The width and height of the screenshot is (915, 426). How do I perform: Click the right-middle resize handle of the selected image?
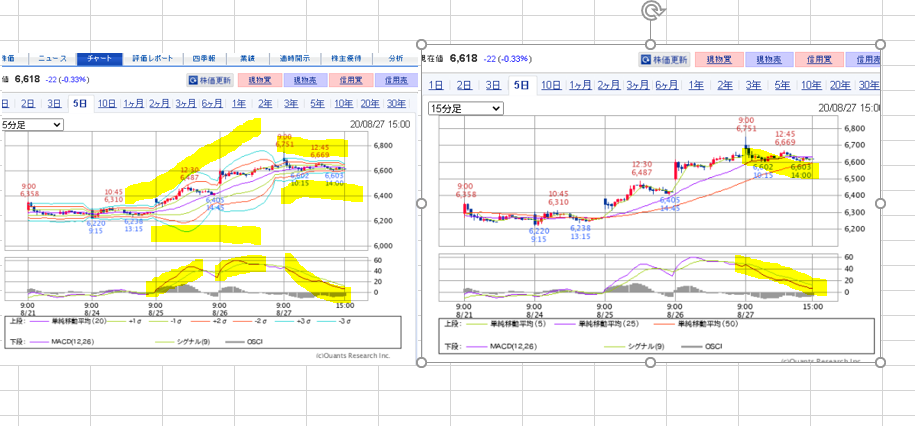(x=881, y=203)
